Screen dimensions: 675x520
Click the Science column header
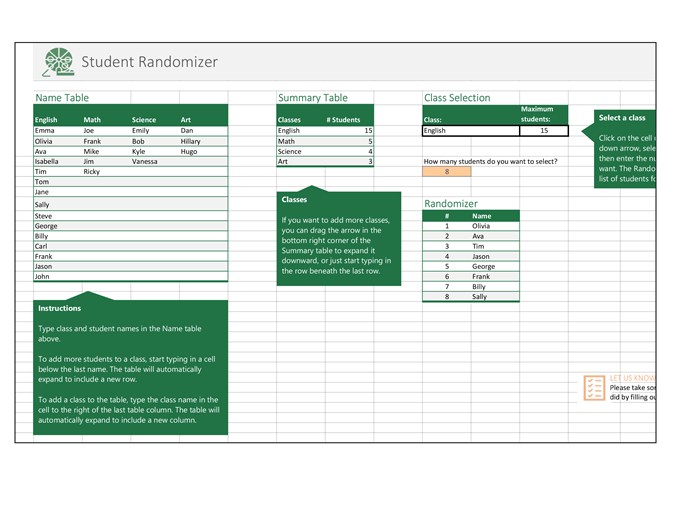tap(144, 120)
